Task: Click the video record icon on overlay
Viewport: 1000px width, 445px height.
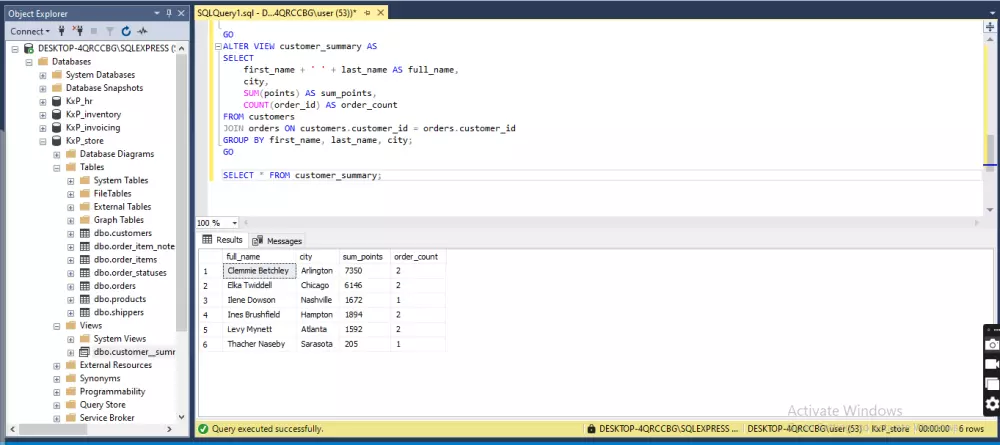Action: pos(992,364)
